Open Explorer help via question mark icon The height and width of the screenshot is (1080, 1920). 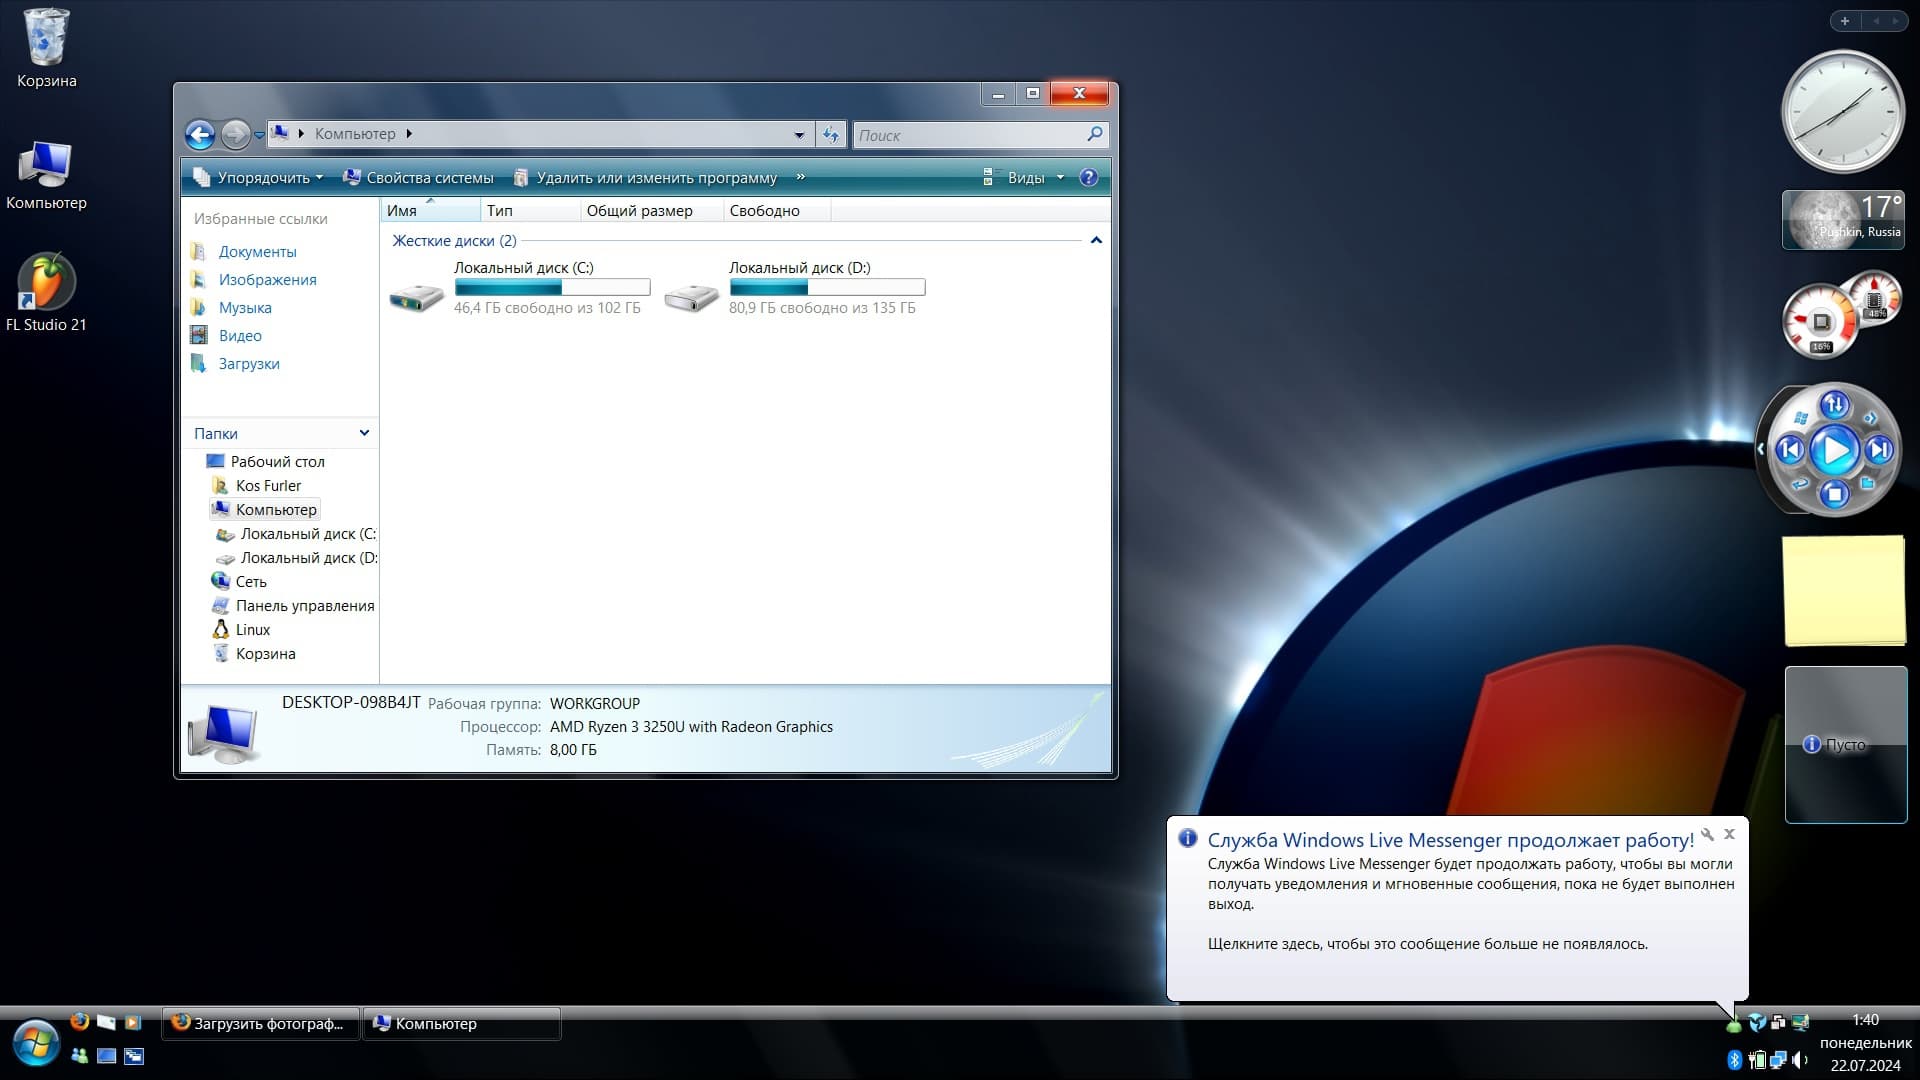coord(1089,178)
